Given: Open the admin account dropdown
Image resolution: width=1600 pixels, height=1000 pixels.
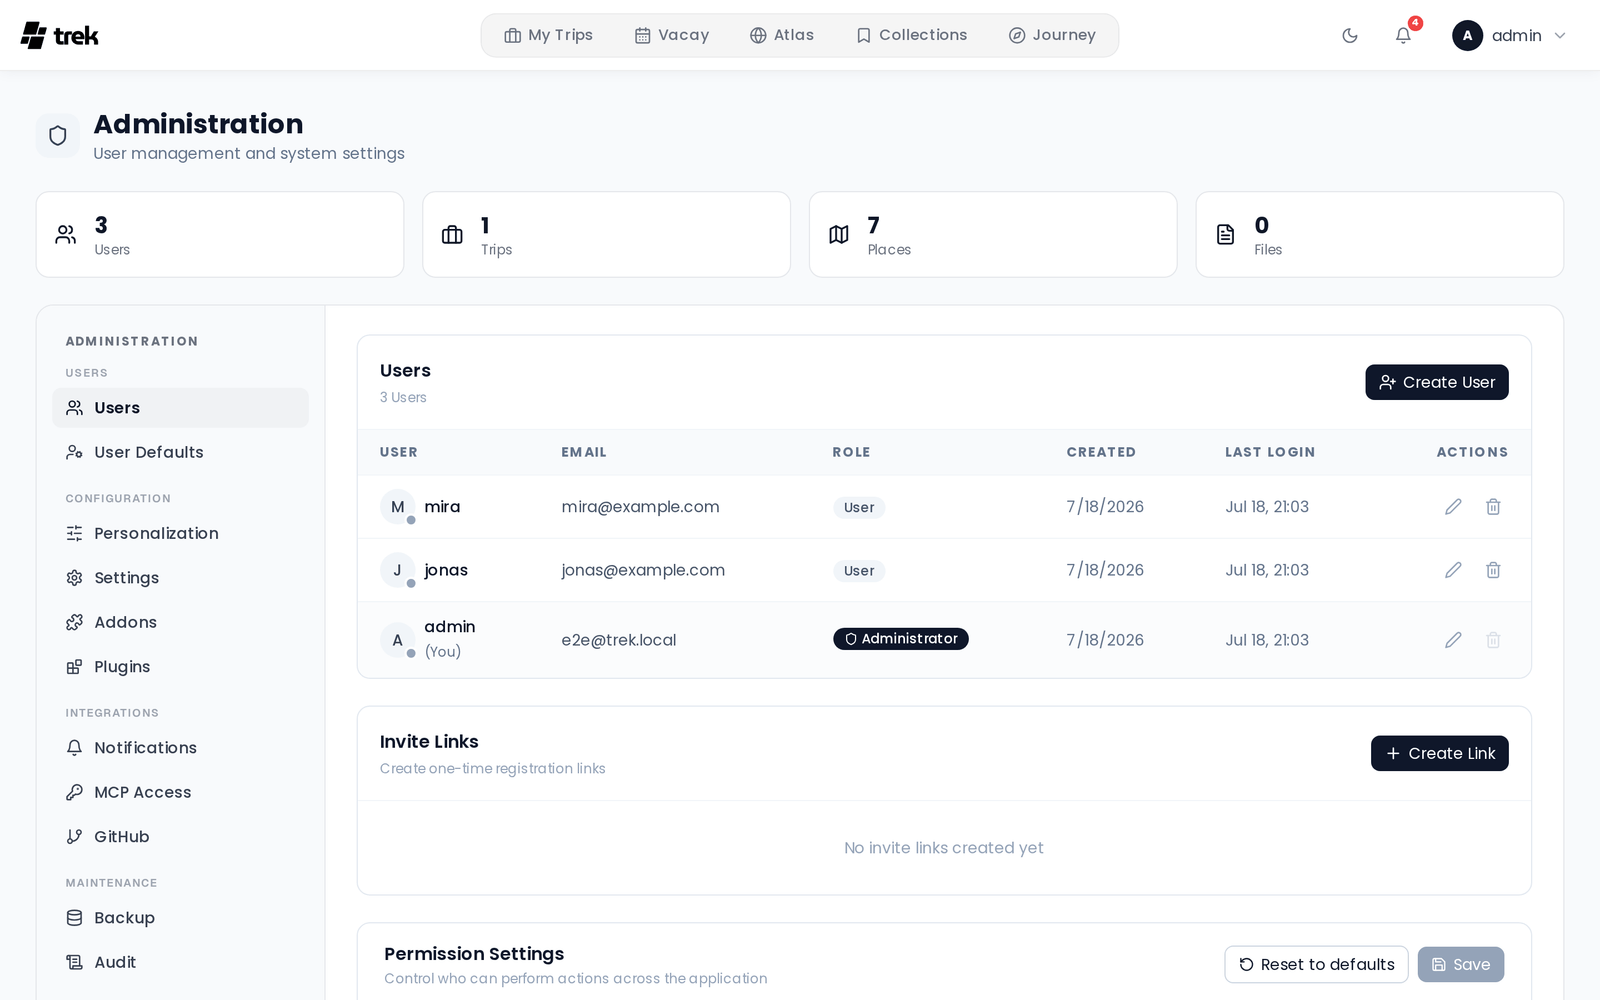Looking at the screenshot, I should click(x=1510, y=36).
